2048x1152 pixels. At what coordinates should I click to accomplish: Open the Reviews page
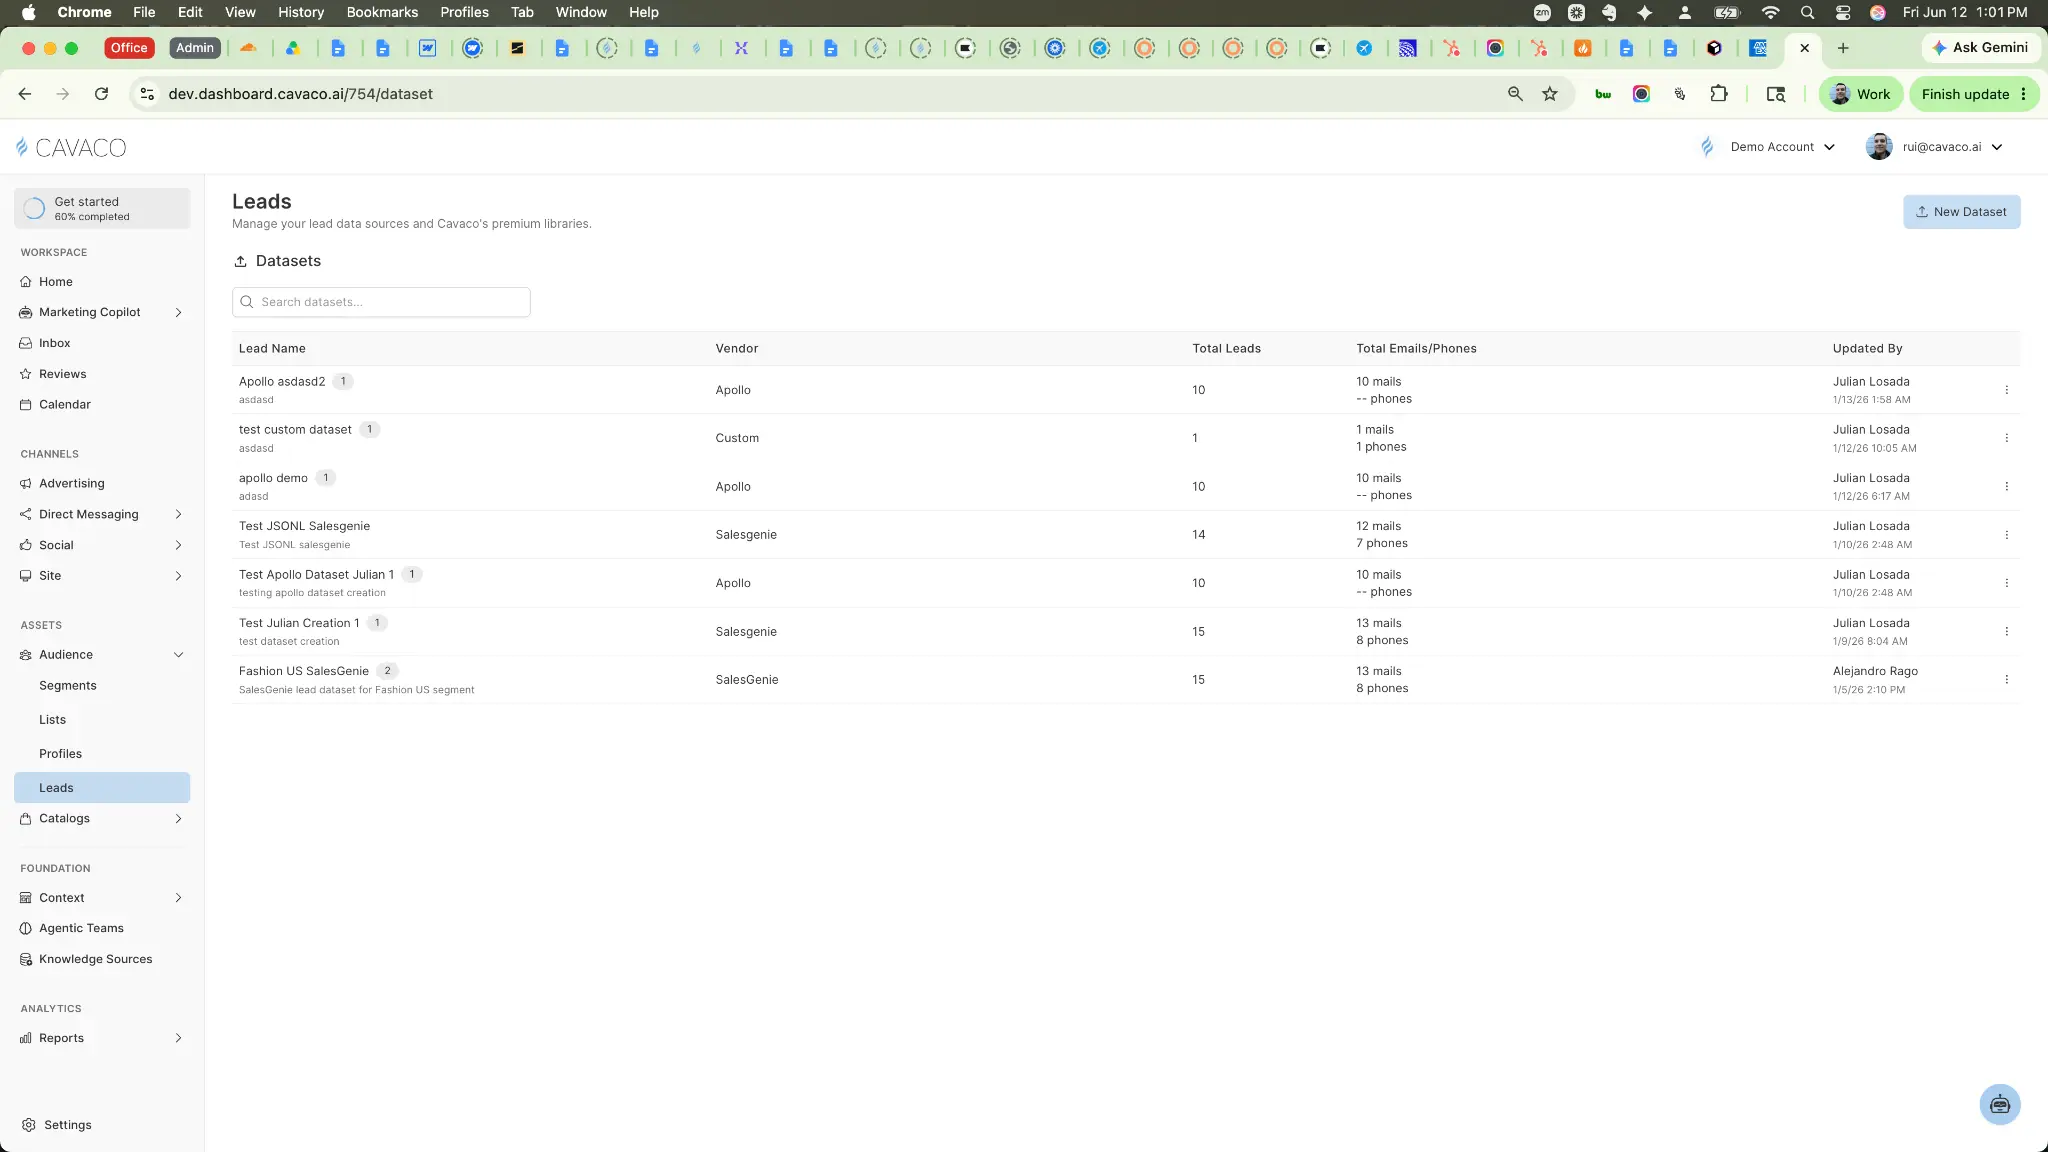(62, 374)
